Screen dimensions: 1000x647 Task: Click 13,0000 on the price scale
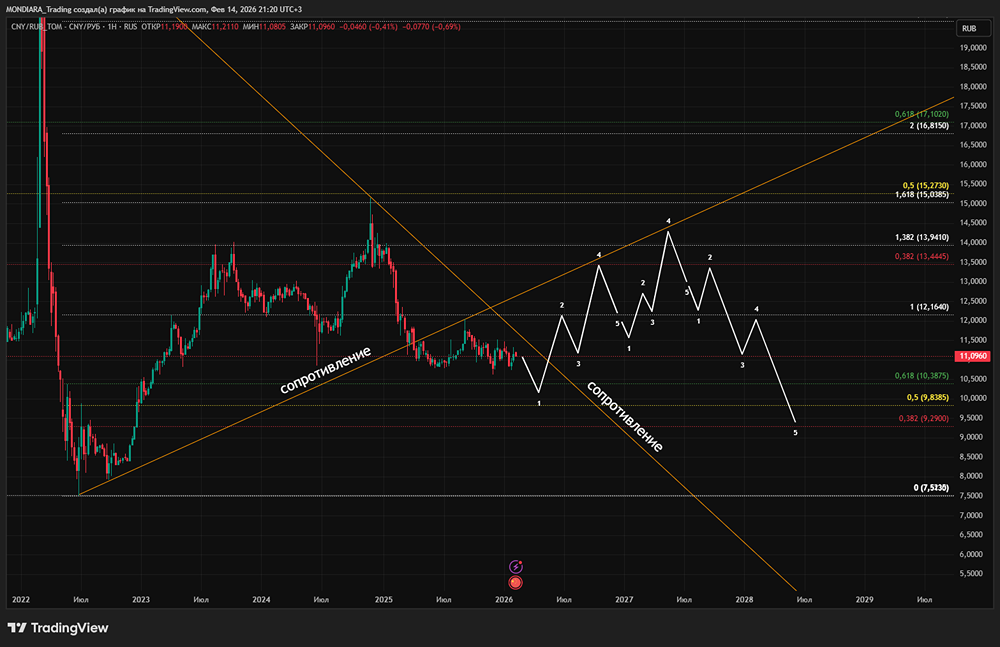(x=973, y=281)
